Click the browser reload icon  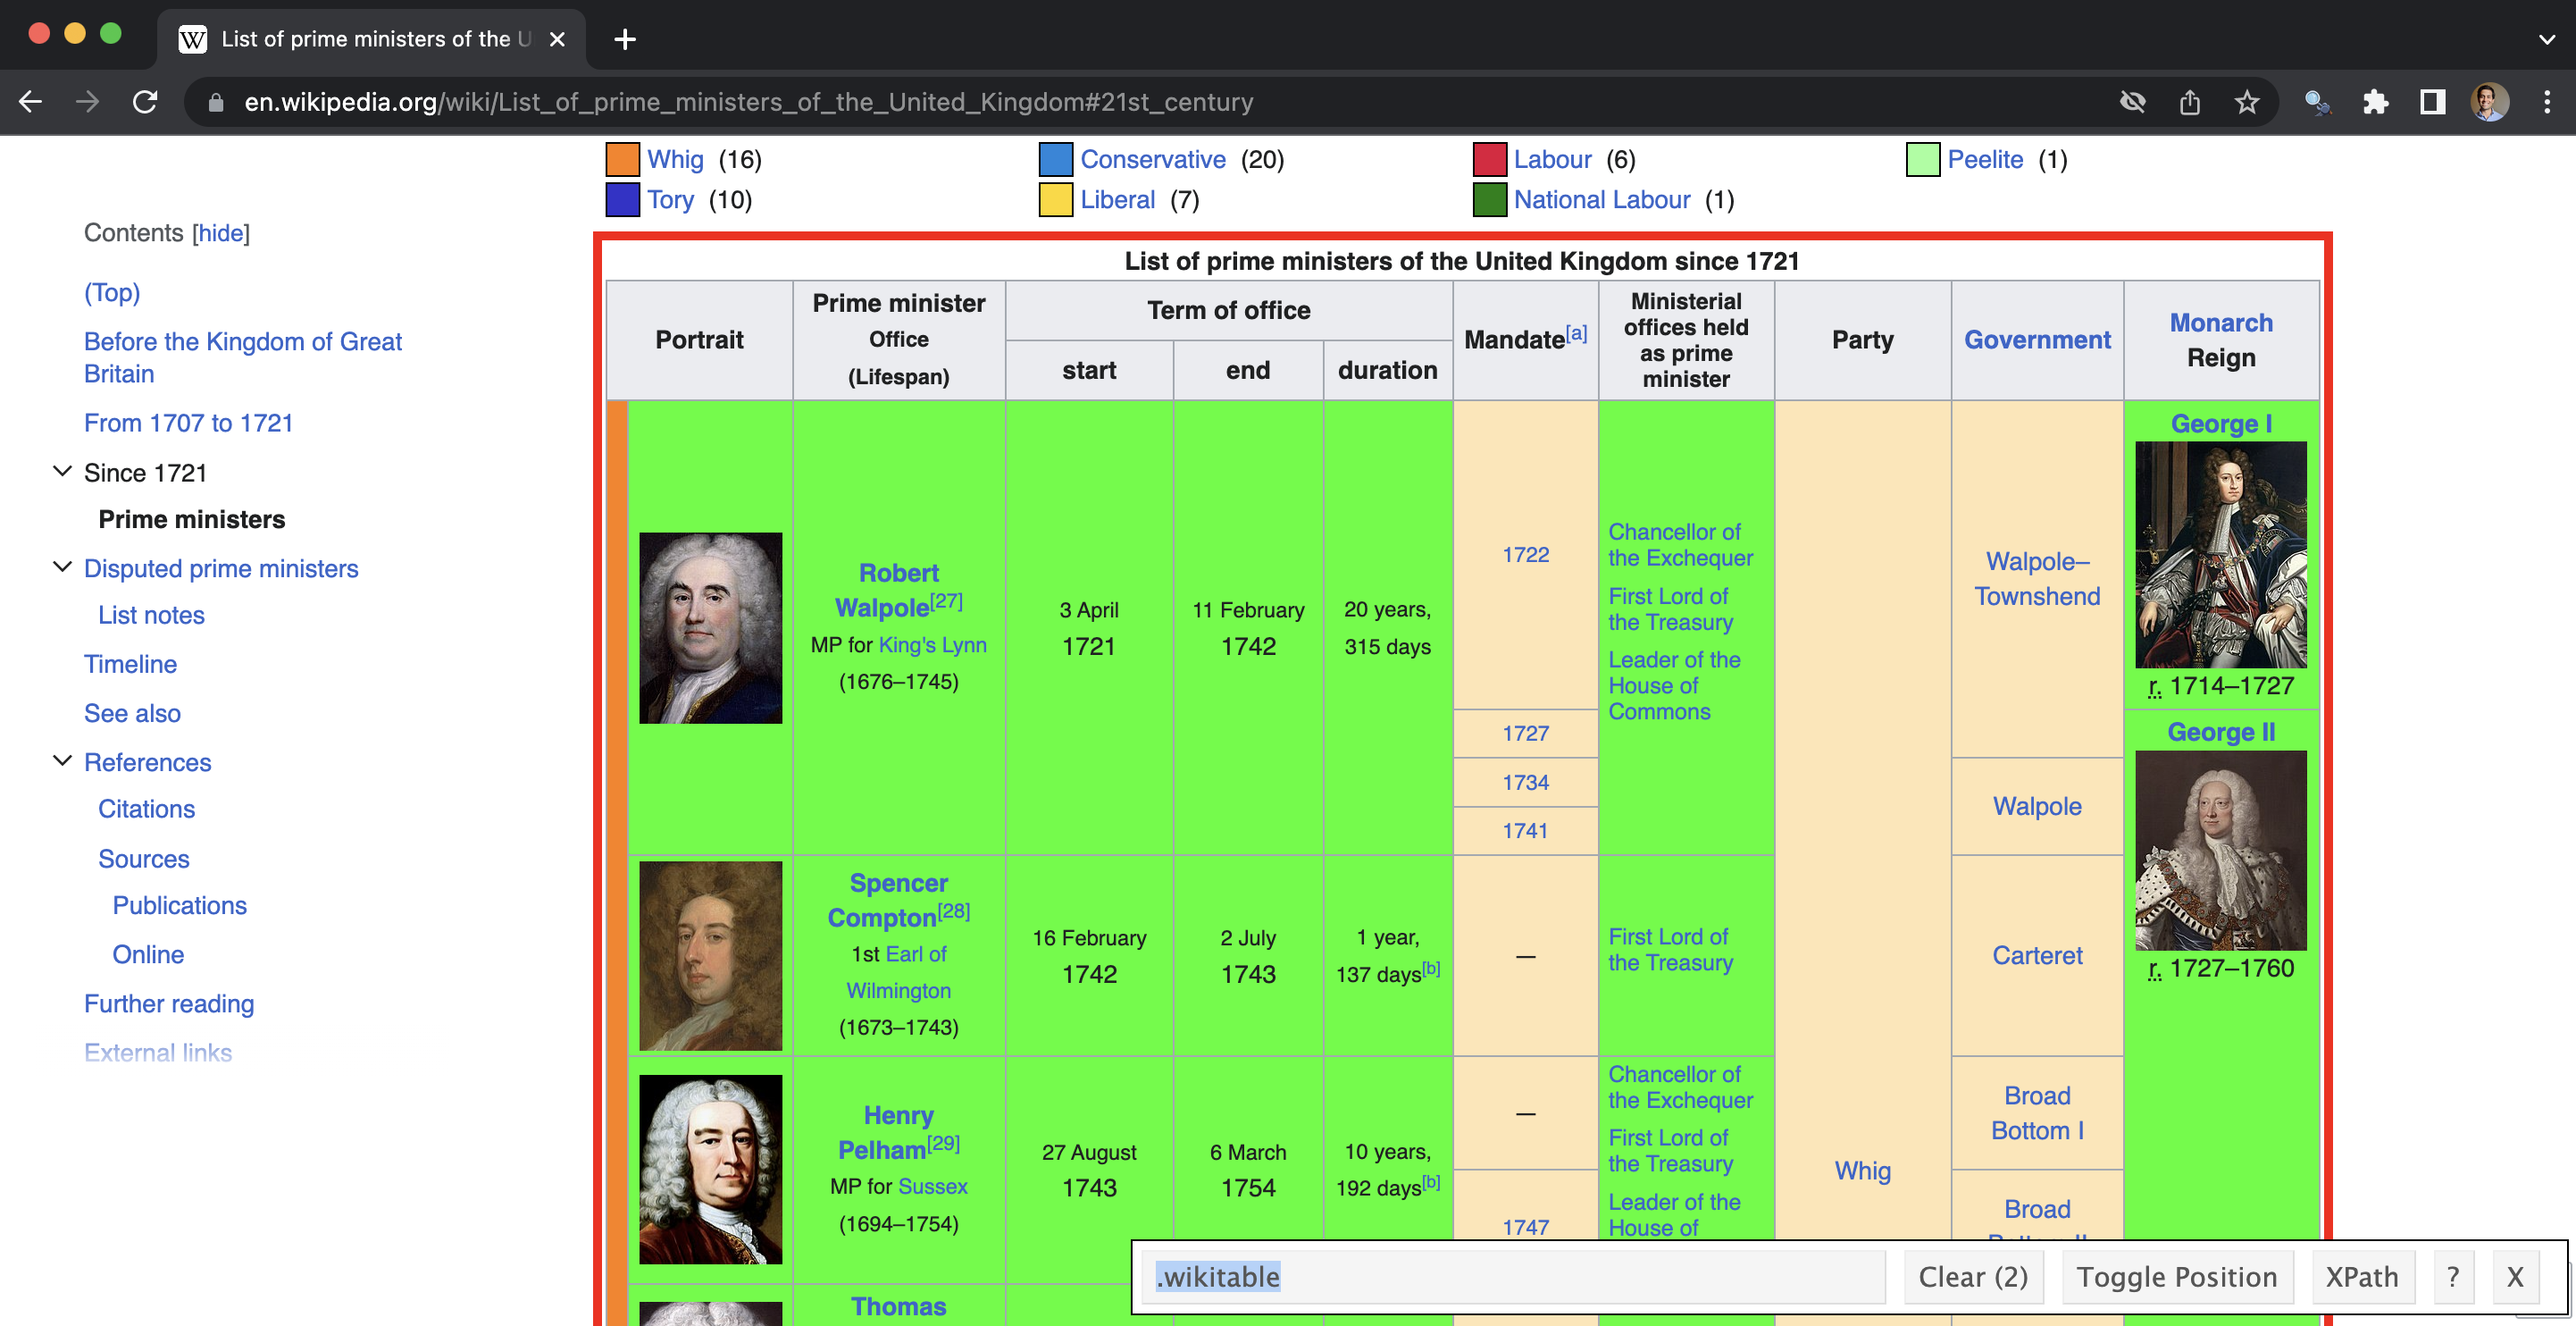point(145,102)
